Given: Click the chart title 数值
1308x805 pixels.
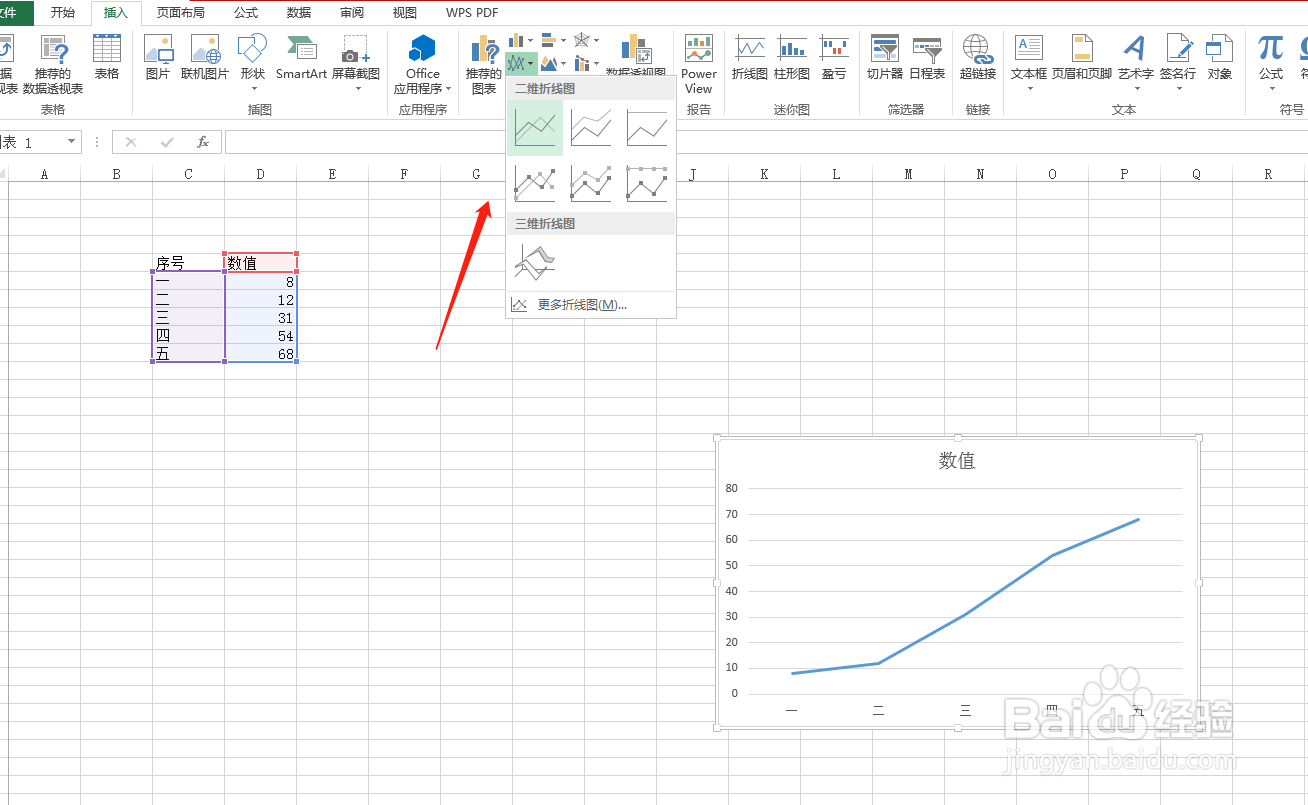Looking at the screenshot, I should point(957,461).
